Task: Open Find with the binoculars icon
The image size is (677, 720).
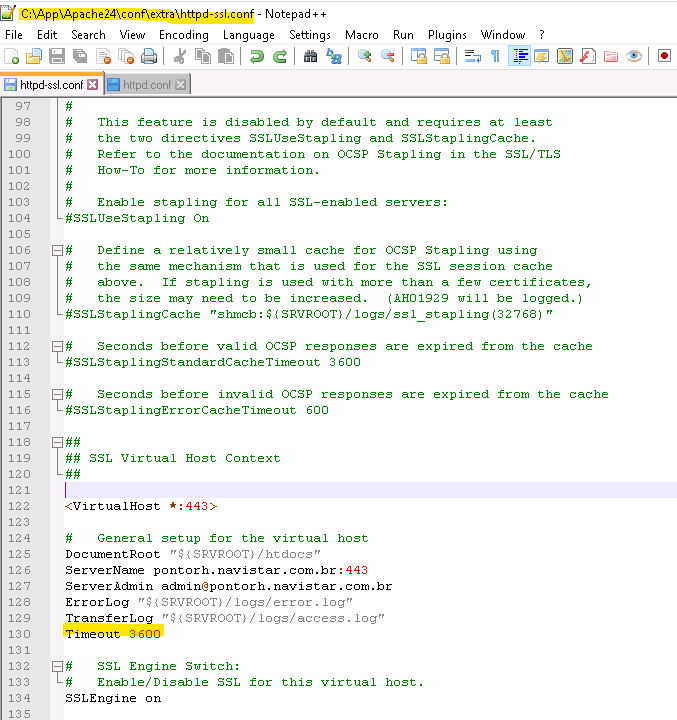Action: 310,56
